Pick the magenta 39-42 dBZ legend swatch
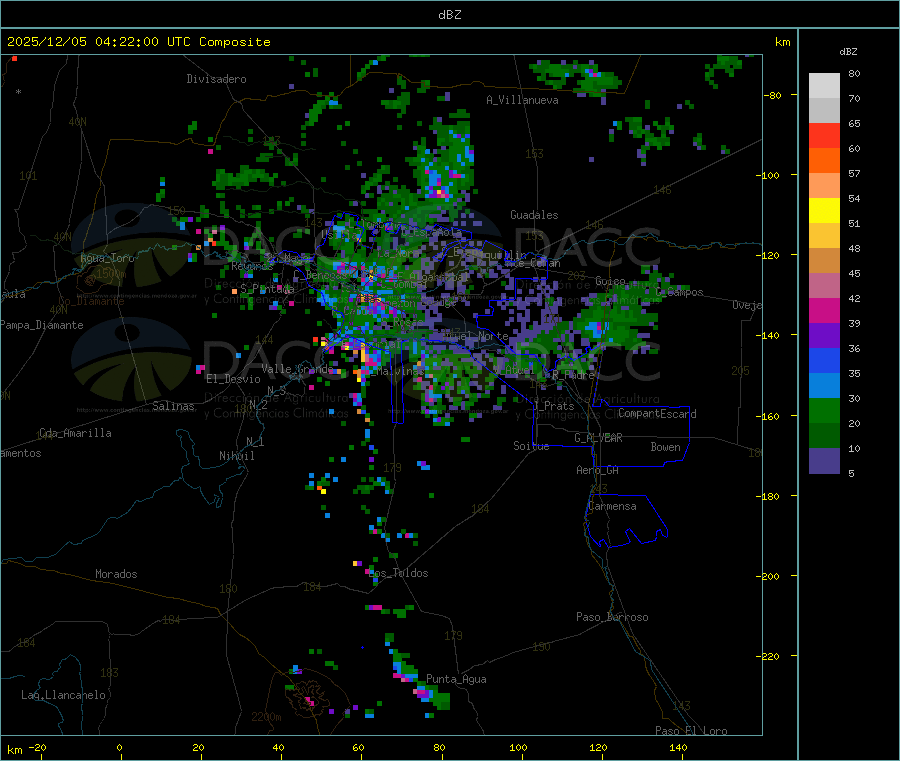 824,310
